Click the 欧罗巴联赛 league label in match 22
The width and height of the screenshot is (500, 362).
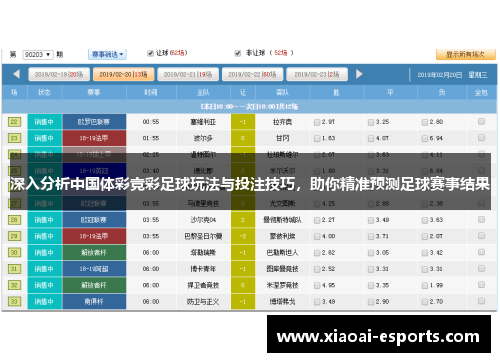pos(94,122)
